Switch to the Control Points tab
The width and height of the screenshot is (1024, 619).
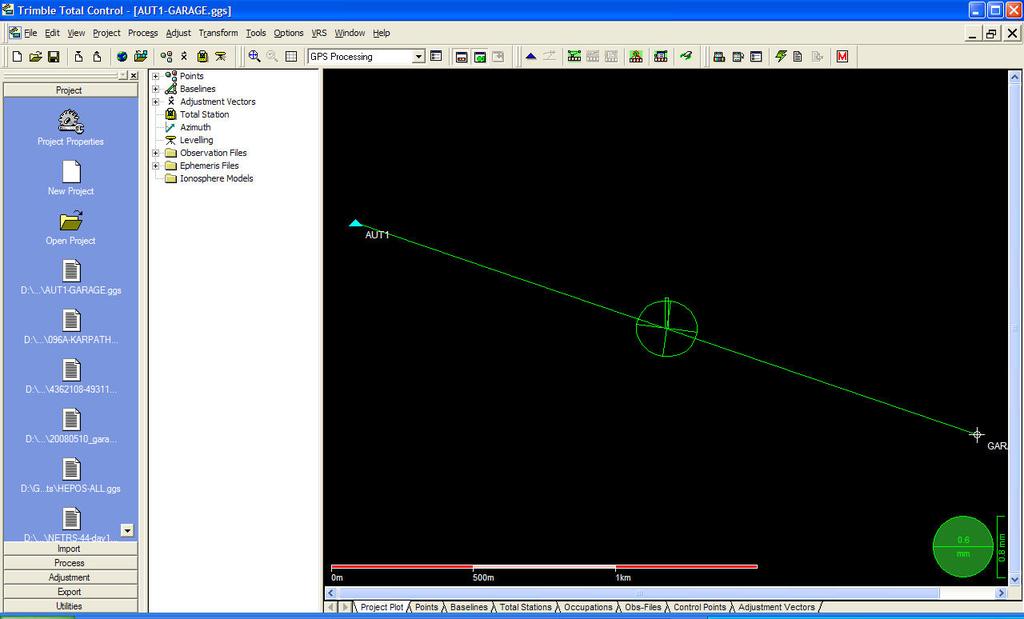[x=699, y=607]
